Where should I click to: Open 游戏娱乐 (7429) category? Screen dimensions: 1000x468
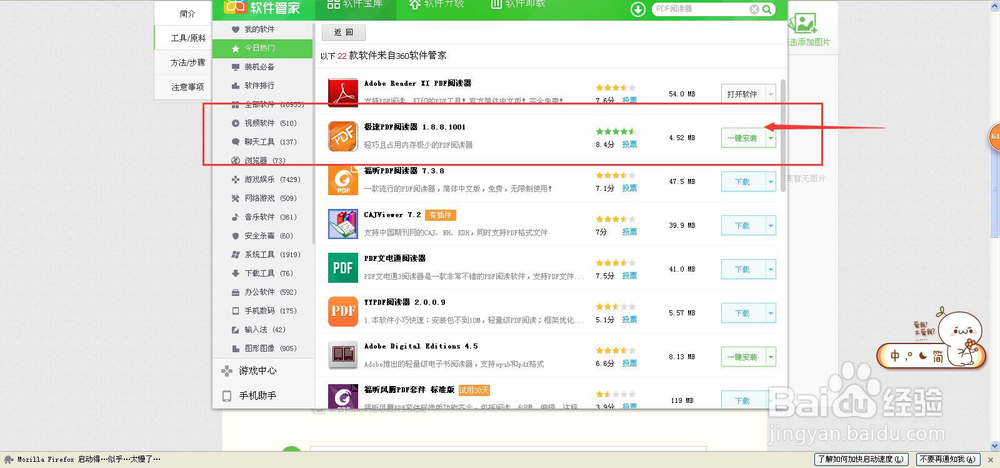click(x=265, y=179)
